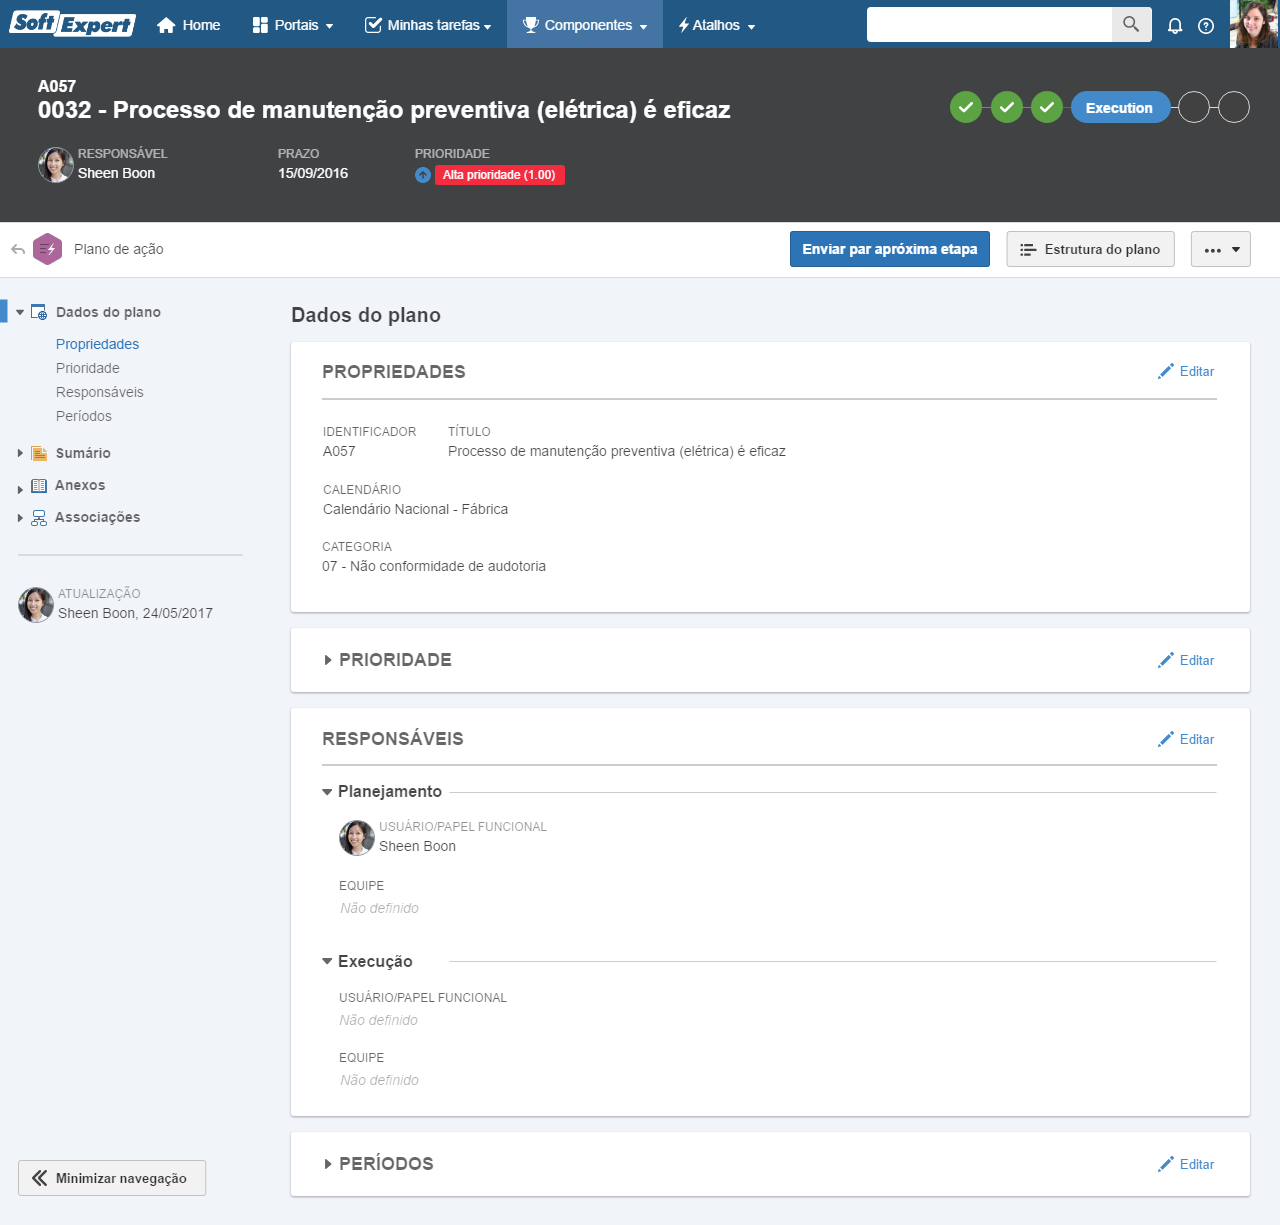Click the blue priority arrow icon

423,175
